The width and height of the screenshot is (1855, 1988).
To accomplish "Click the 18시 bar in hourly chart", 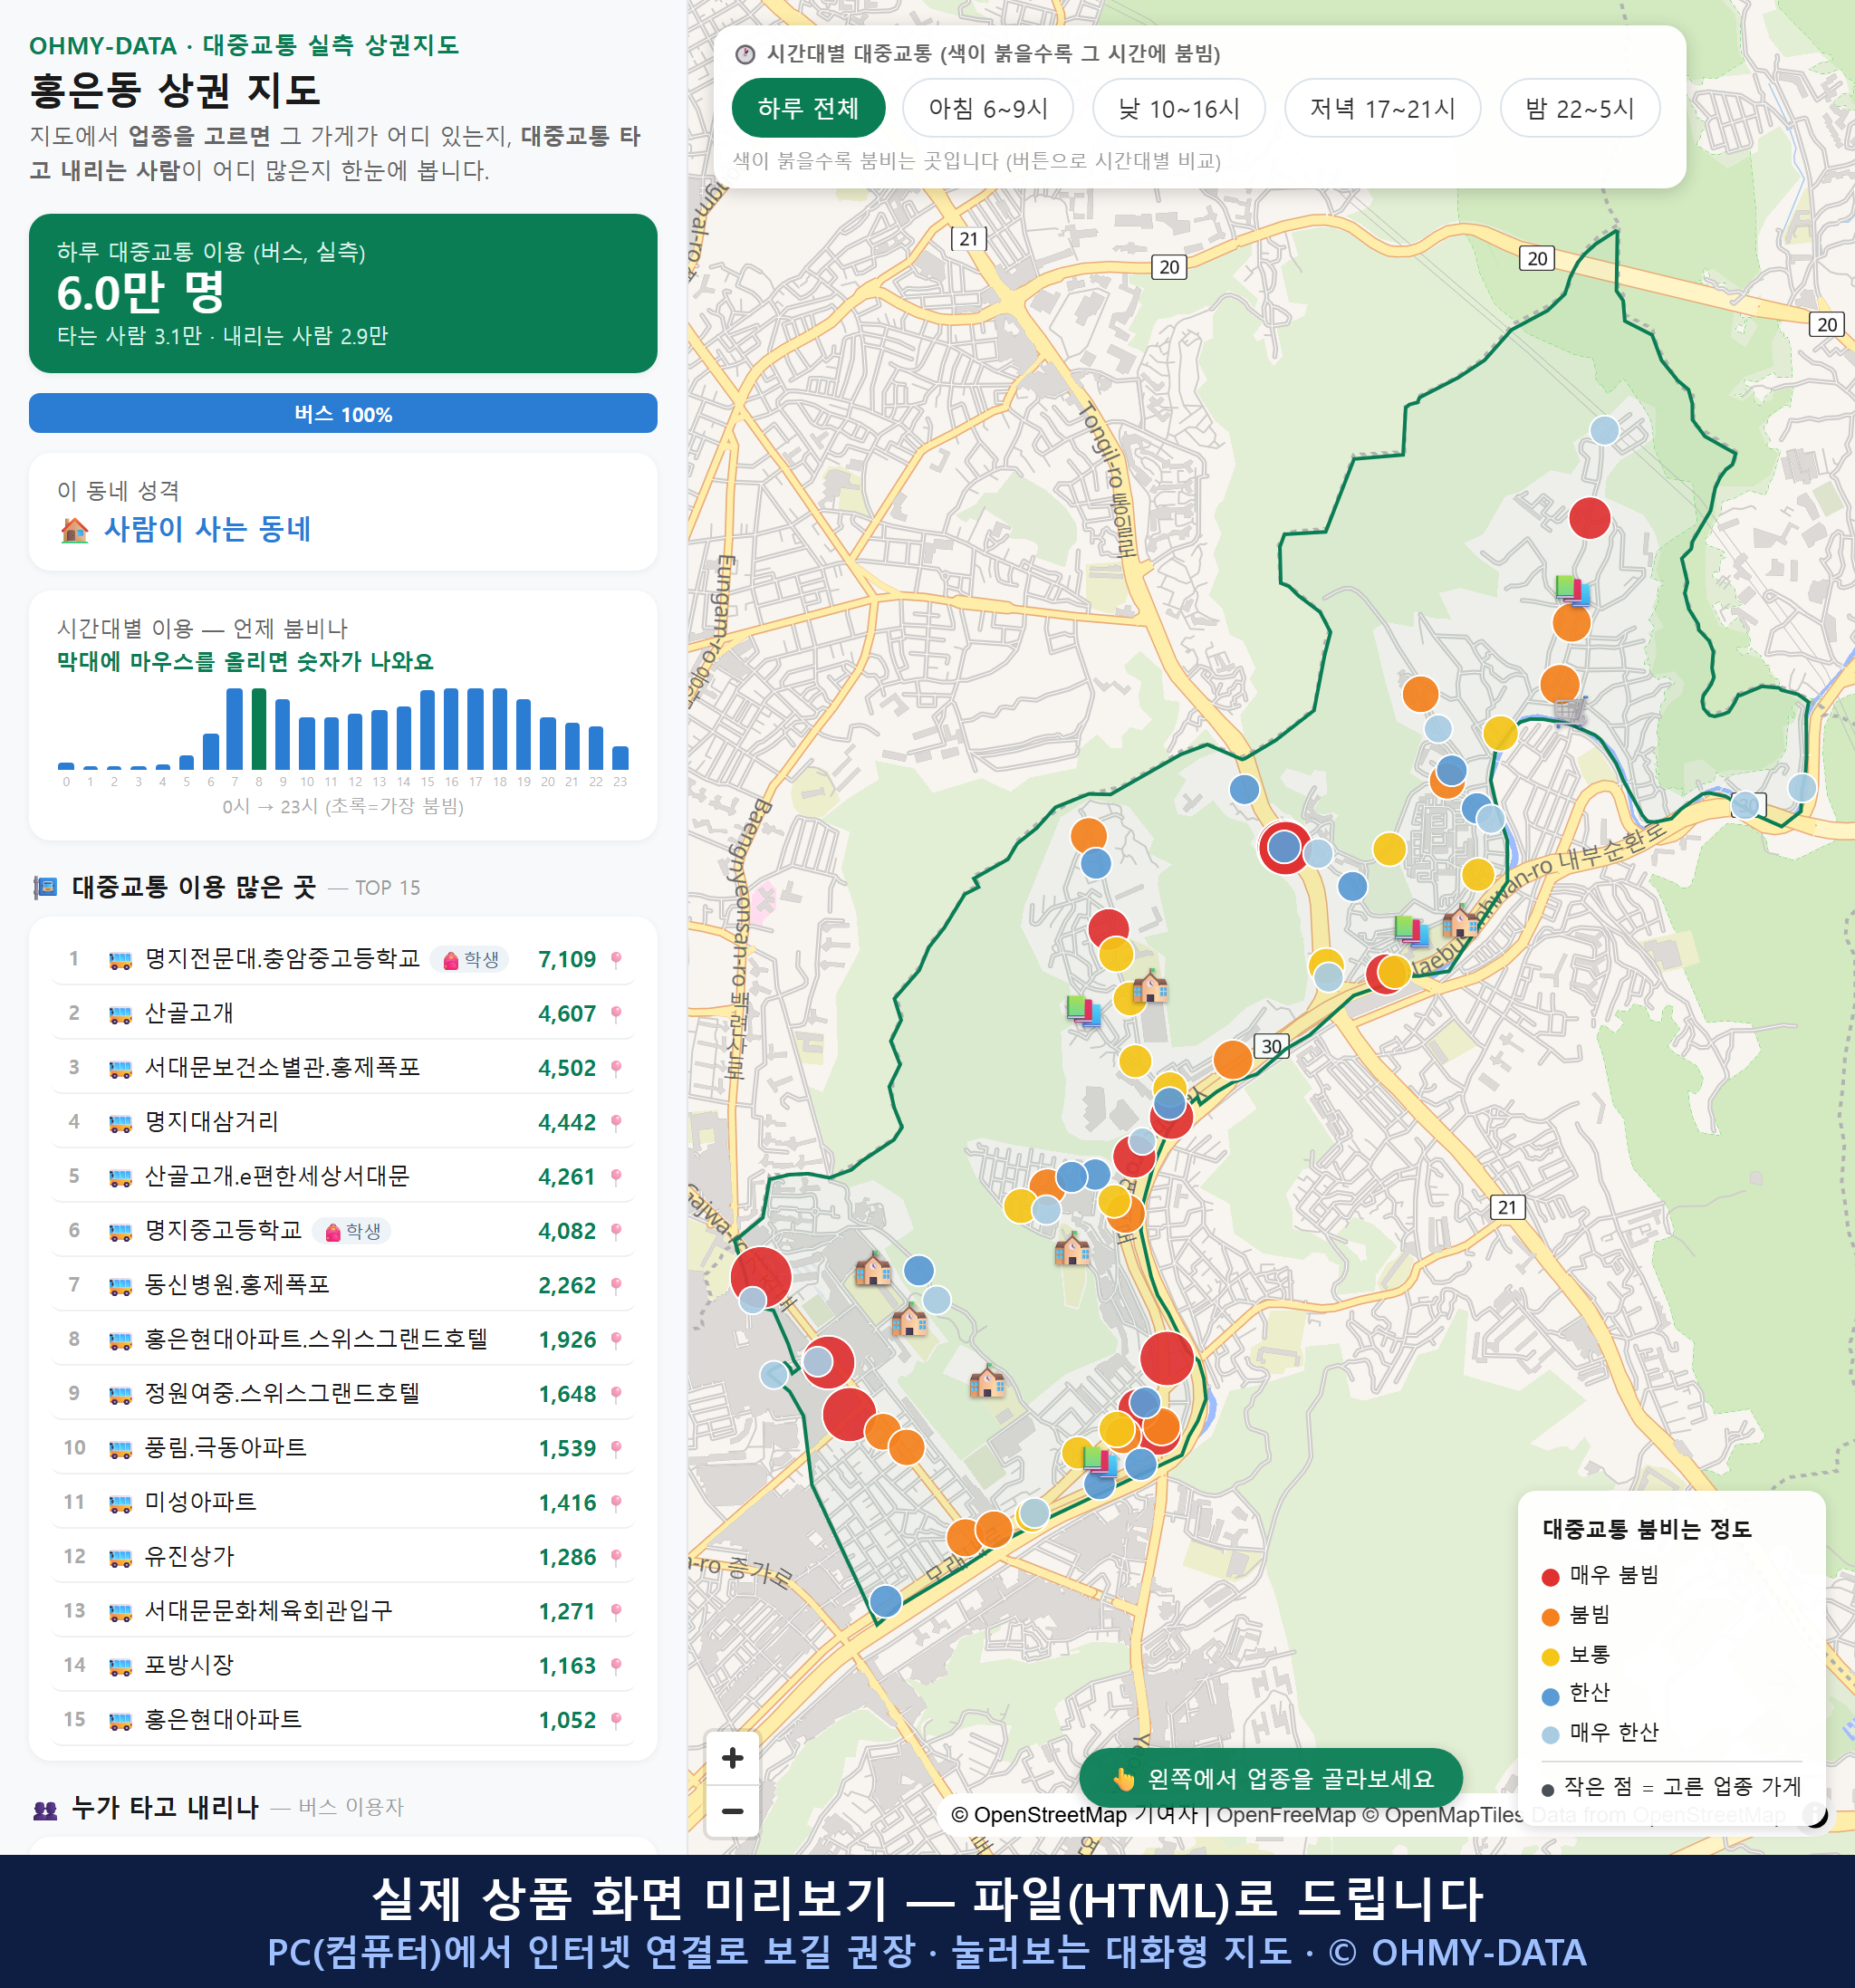I will pyautogui.click(x=500, y=729).
